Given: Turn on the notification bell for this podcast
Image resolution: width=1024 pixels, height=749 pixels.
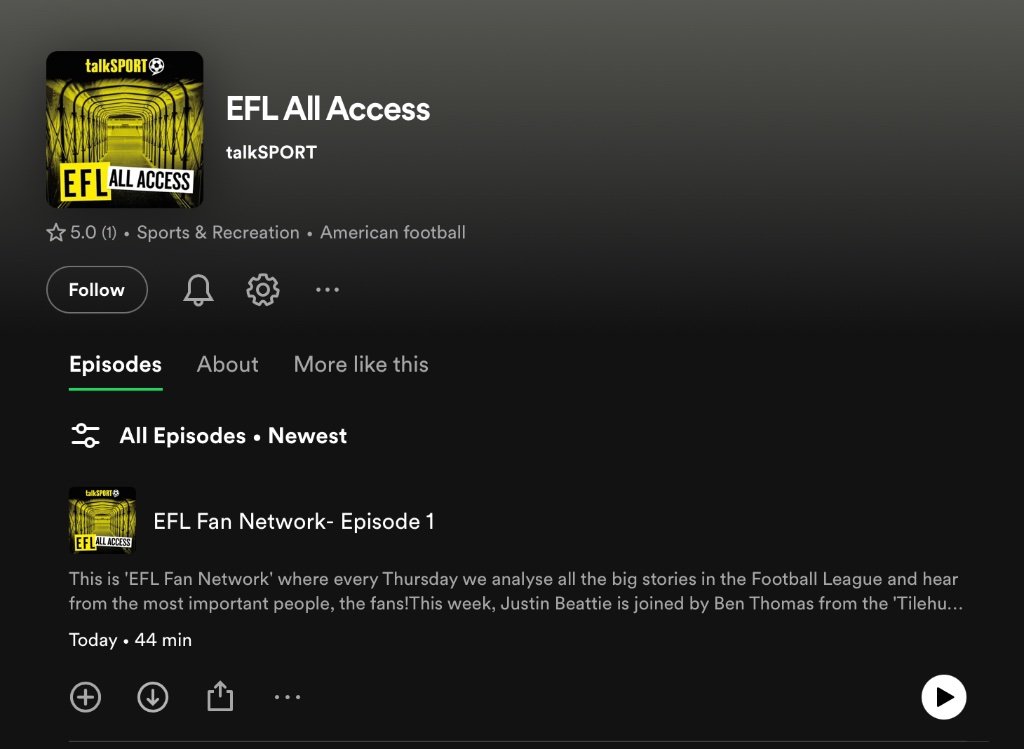Looking at the screenshot, I should click(198, 289).
